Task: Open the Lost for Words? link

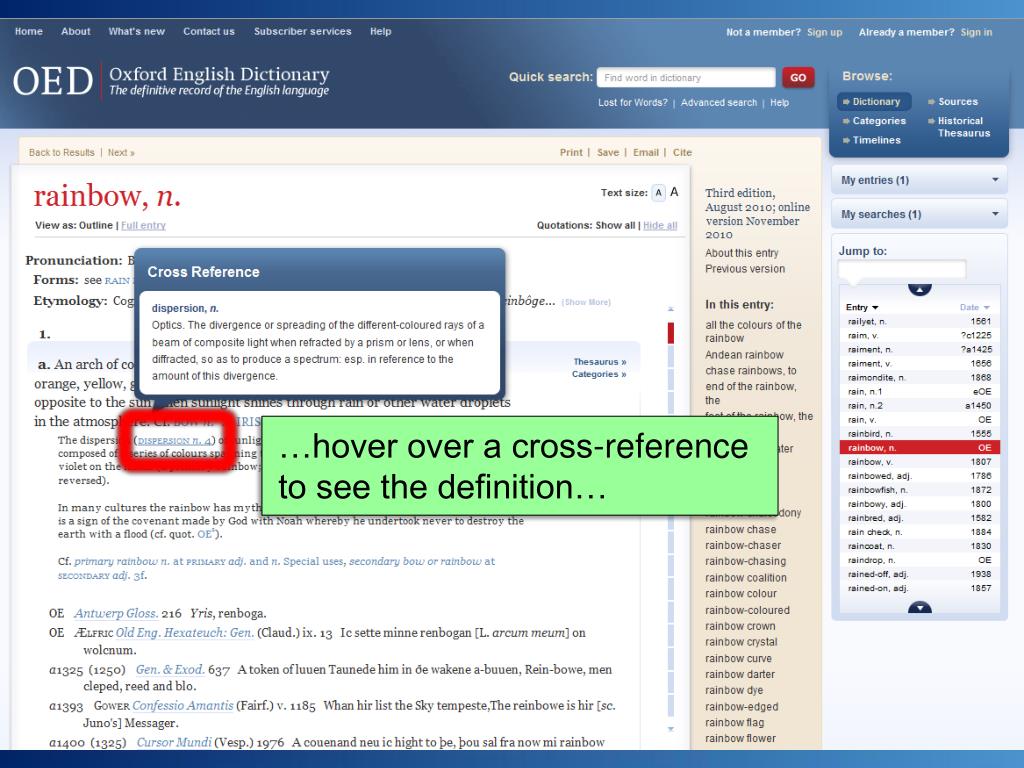Action: (x=633, y=103)
